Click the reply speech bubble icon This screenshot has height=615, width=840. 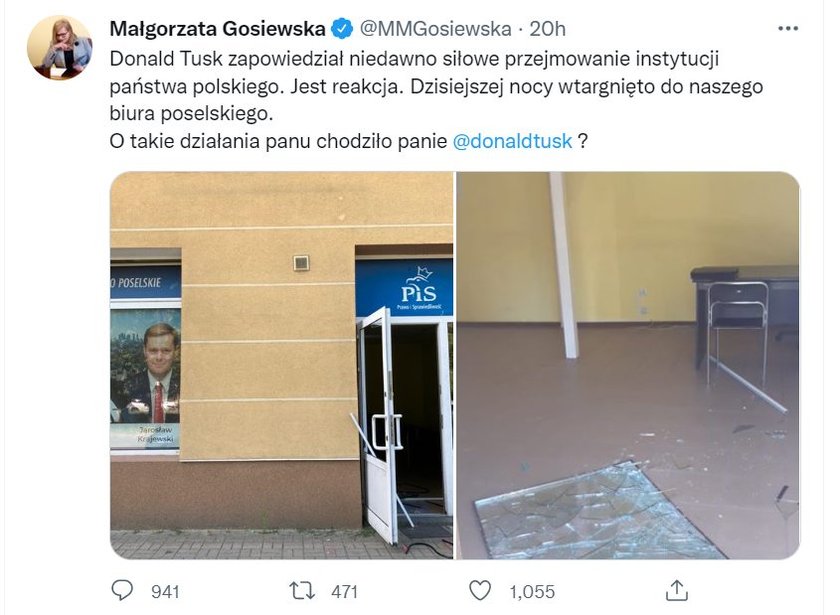click(122, 590)
